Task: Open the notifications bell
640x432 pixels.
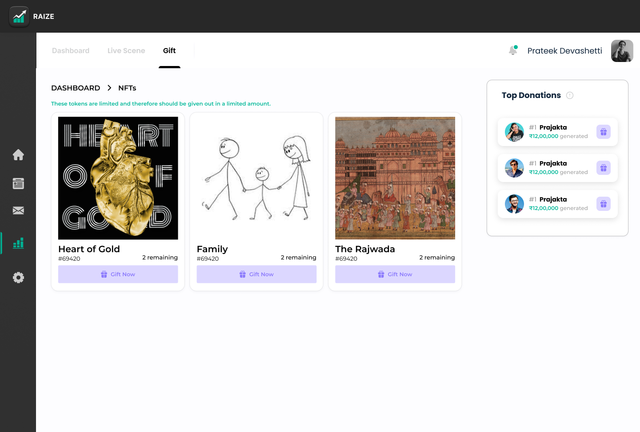Action: [x=513, y=50]
